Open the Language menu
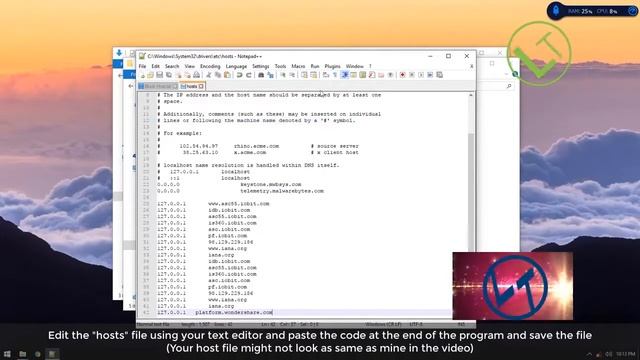Viewport: 640px width, 360px height. click(236, 66)
